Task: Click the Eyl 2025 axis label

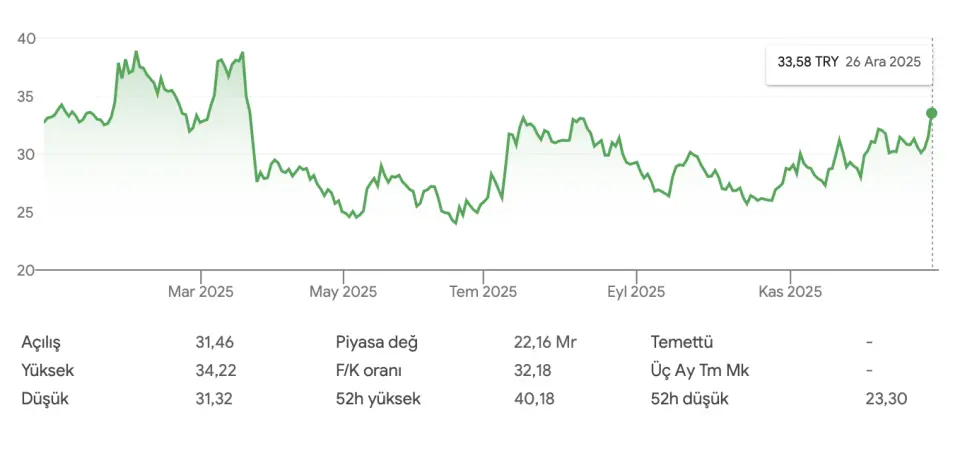Action: point(636,292)
